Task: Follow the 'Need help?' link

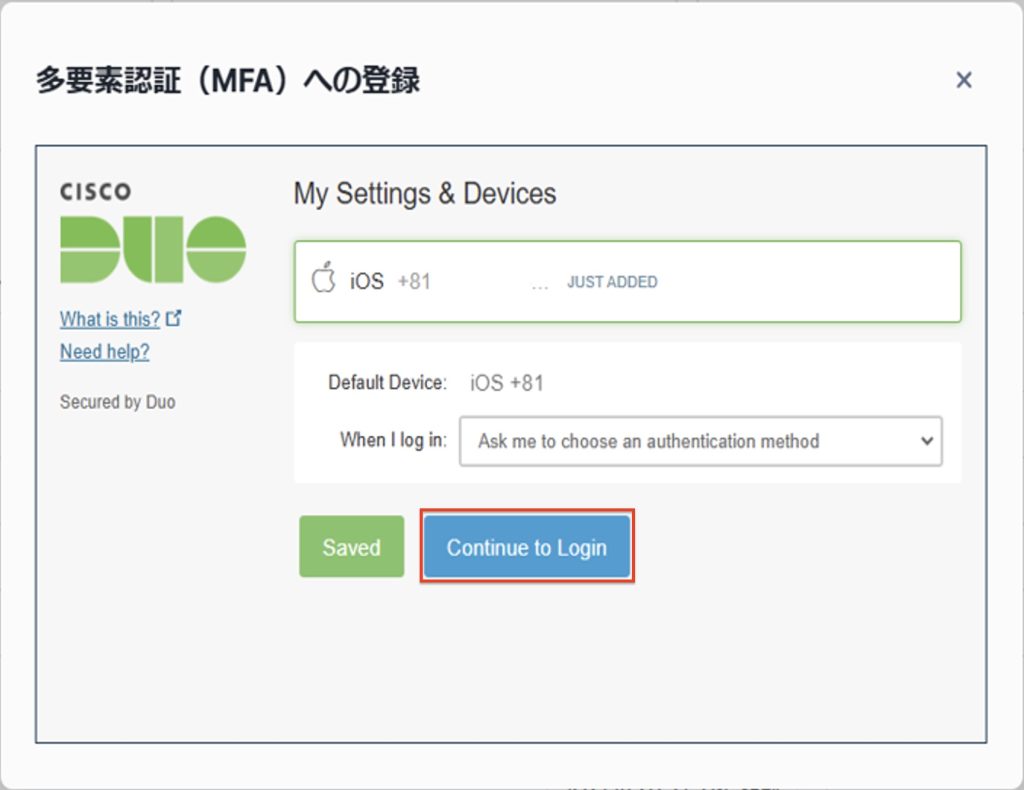Action: 105,352
